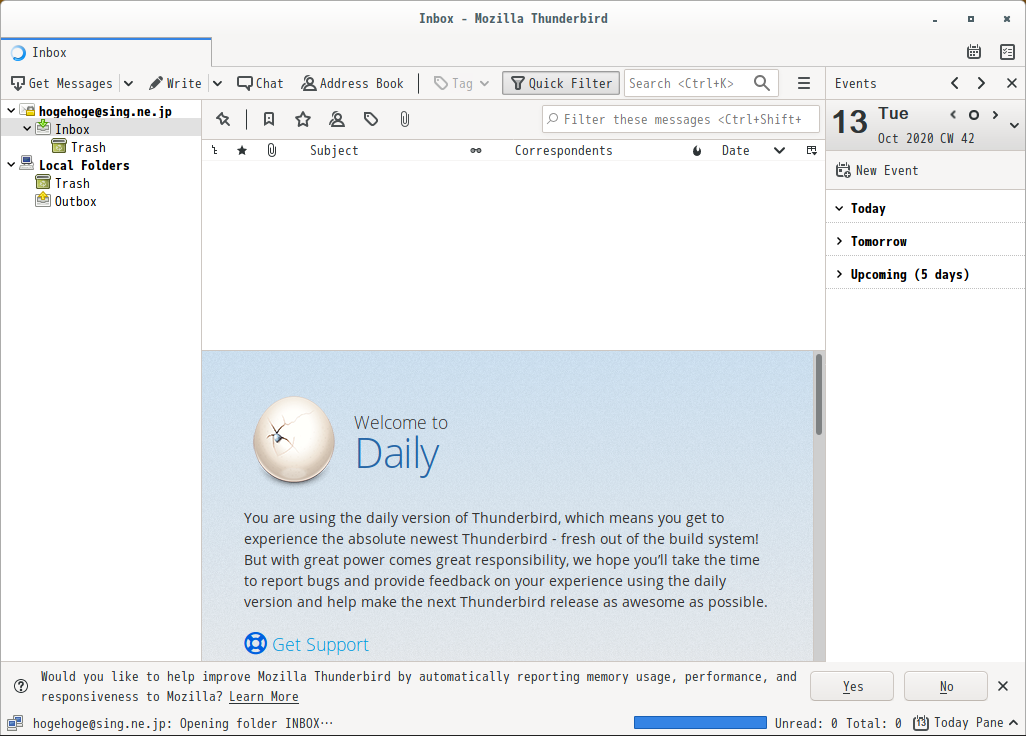Show only unread messages filter
The width and height of the screenshot is (1026, 736).
click(x=268, y=119)
